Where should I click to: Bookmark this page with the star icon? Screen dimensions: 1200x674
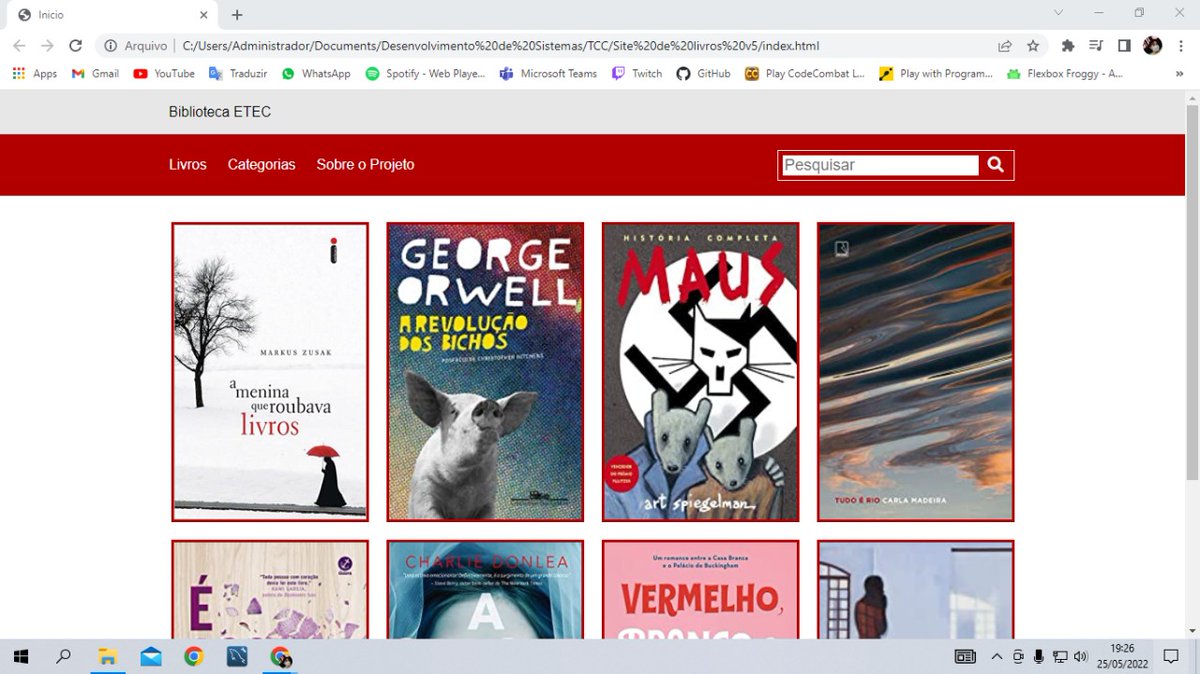(1033, 45)
